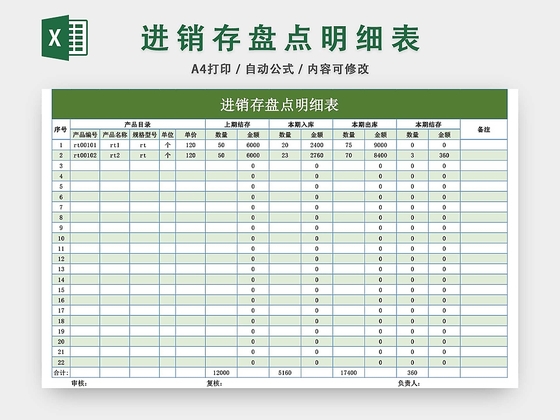
Task: Click the 17400 total cell
Action: pyautogui.click(x=349, y=372)
